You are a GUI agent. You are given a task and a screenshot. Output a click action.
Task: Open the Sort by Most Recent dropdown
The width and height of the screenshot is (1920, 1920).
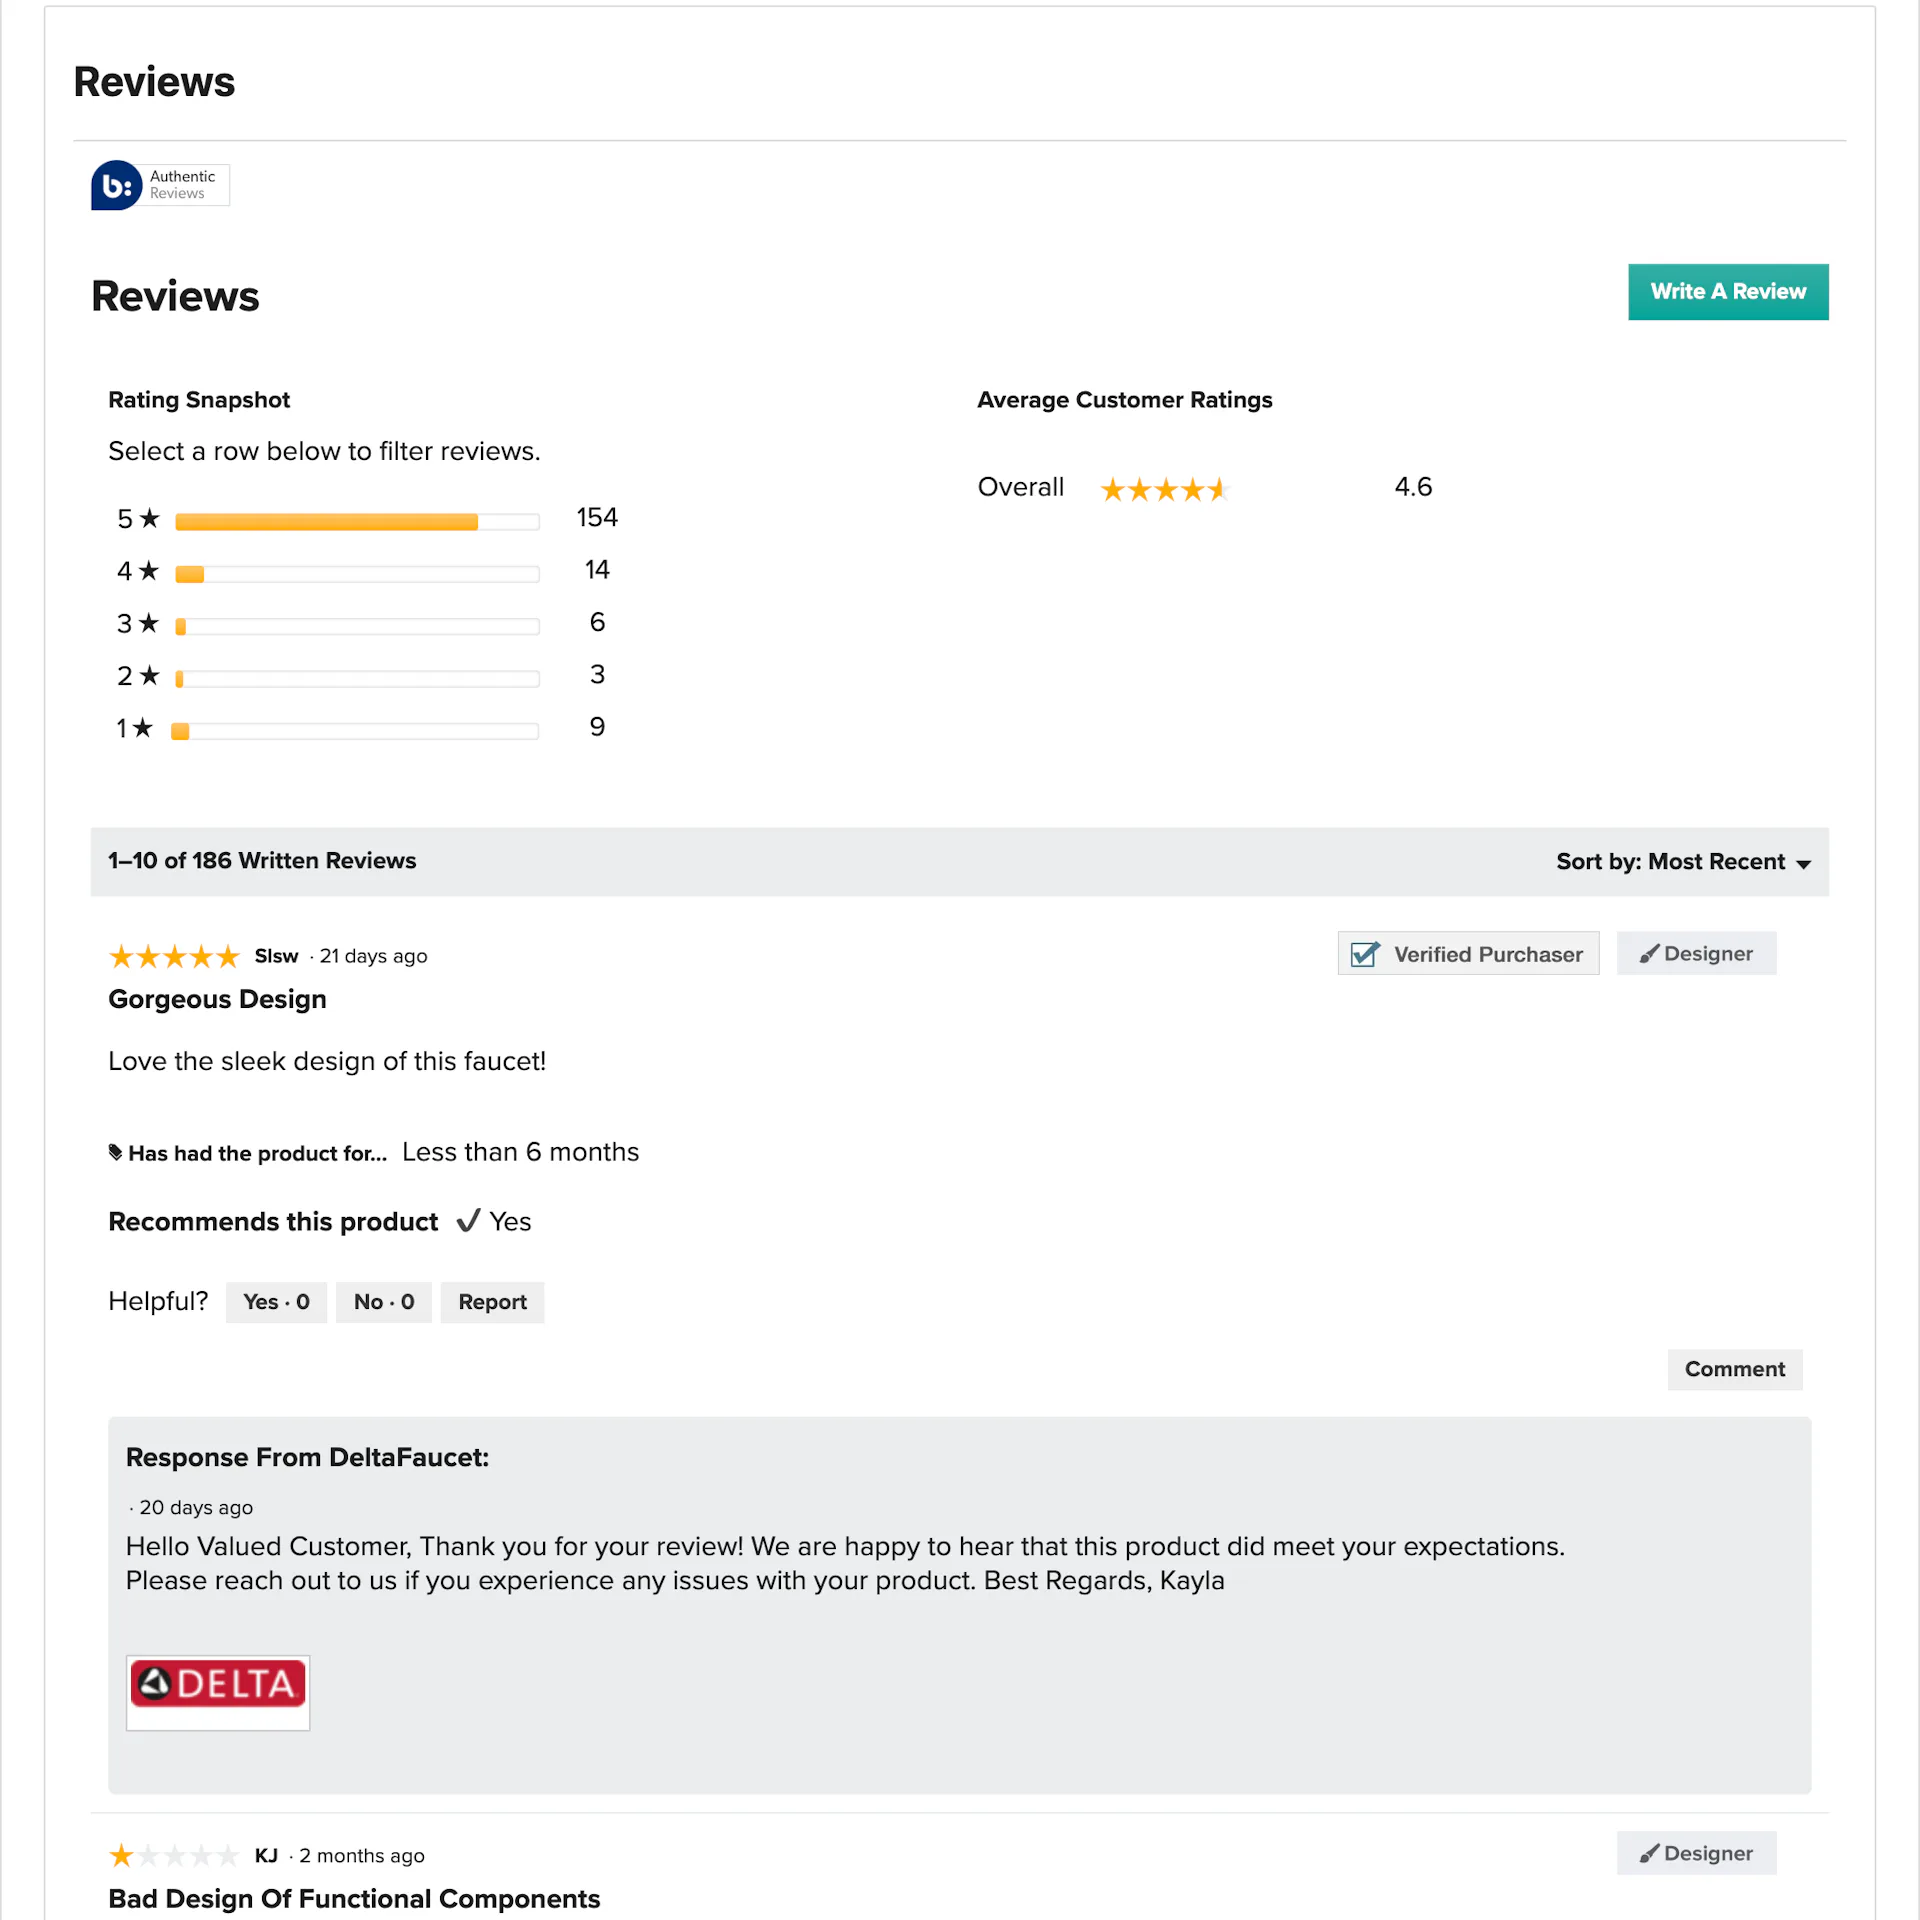1683,861
